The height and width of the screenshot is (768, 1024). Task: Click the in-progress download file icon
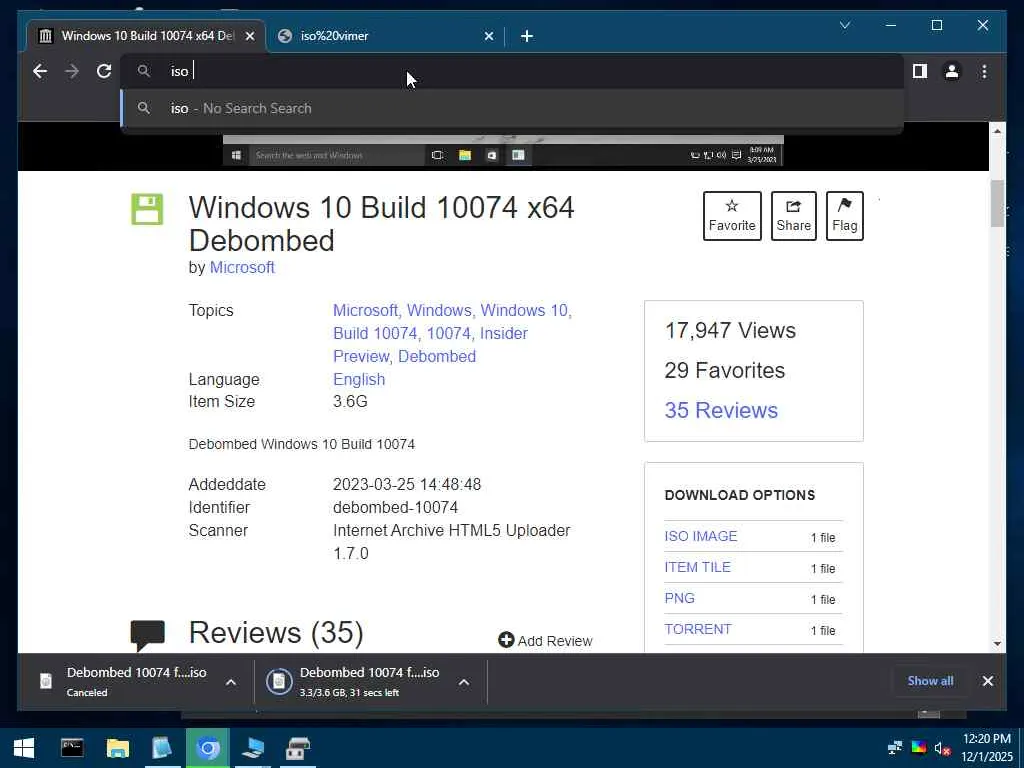pos(279,681)
